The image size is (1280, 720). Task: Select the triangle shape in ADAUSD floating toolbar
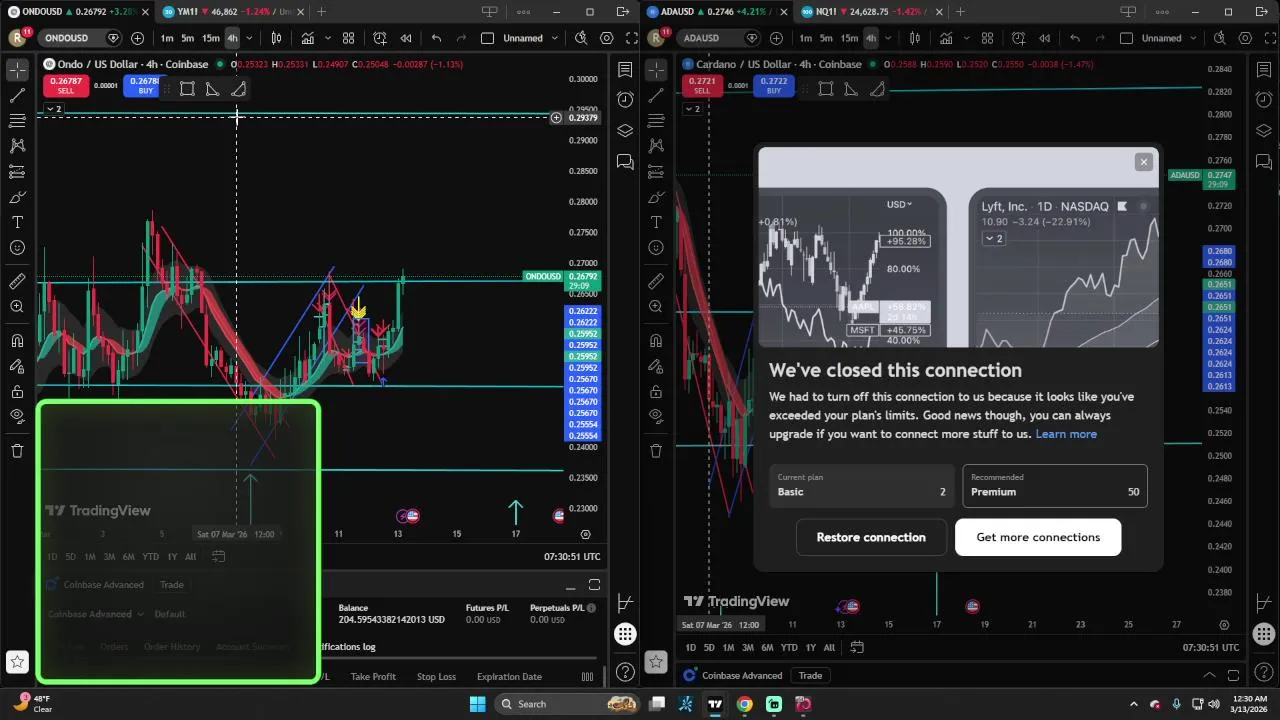[x=851, y=89]
